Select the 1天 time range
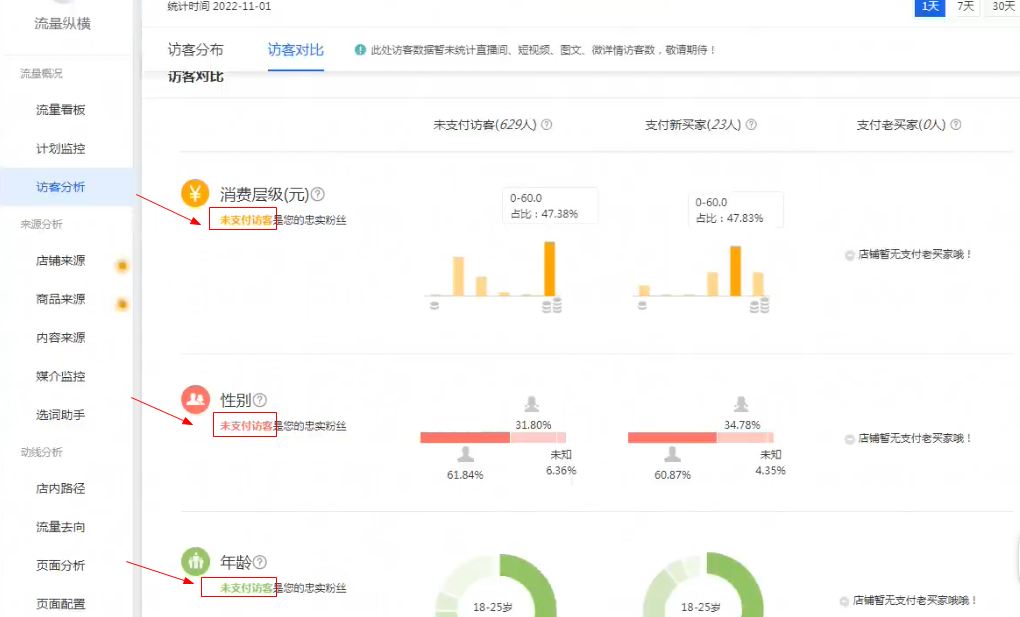 click(930, 7)
